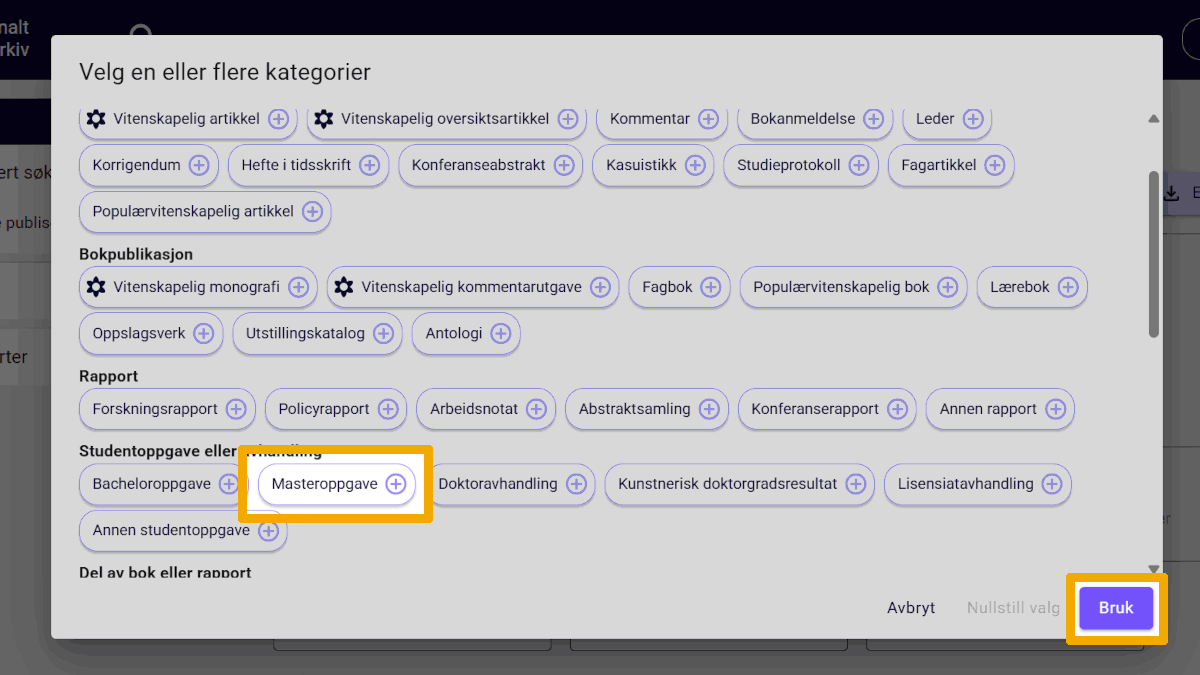Select the Abstraktsamling category chip

(646, 409)
